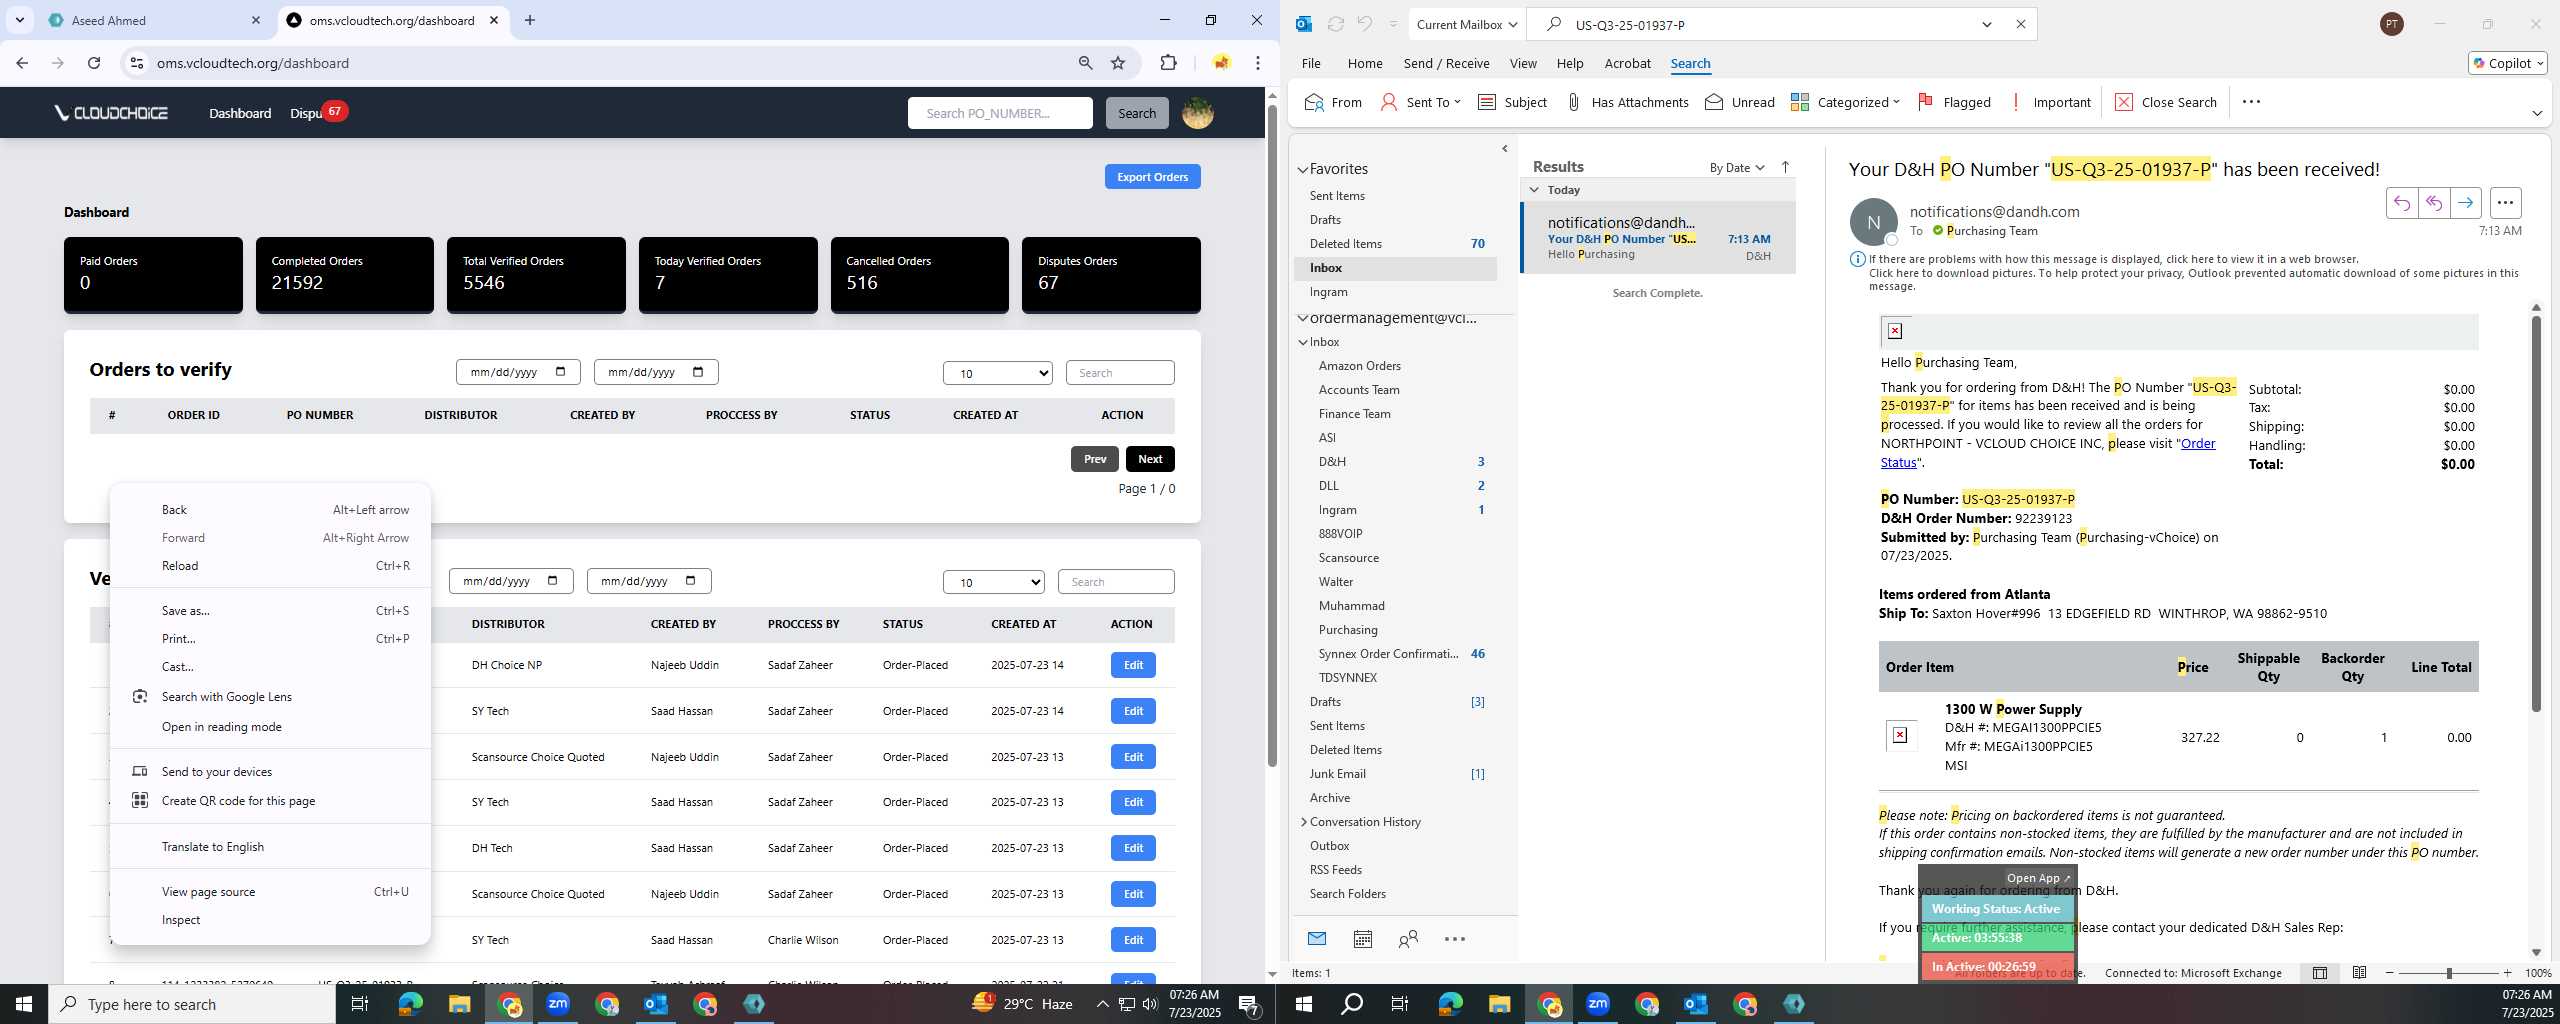Image resolution: width=2560 pixels, height=1024 pixels.
Task: Open By Date sort dropdown in Results
Action: click(1737, 167)
